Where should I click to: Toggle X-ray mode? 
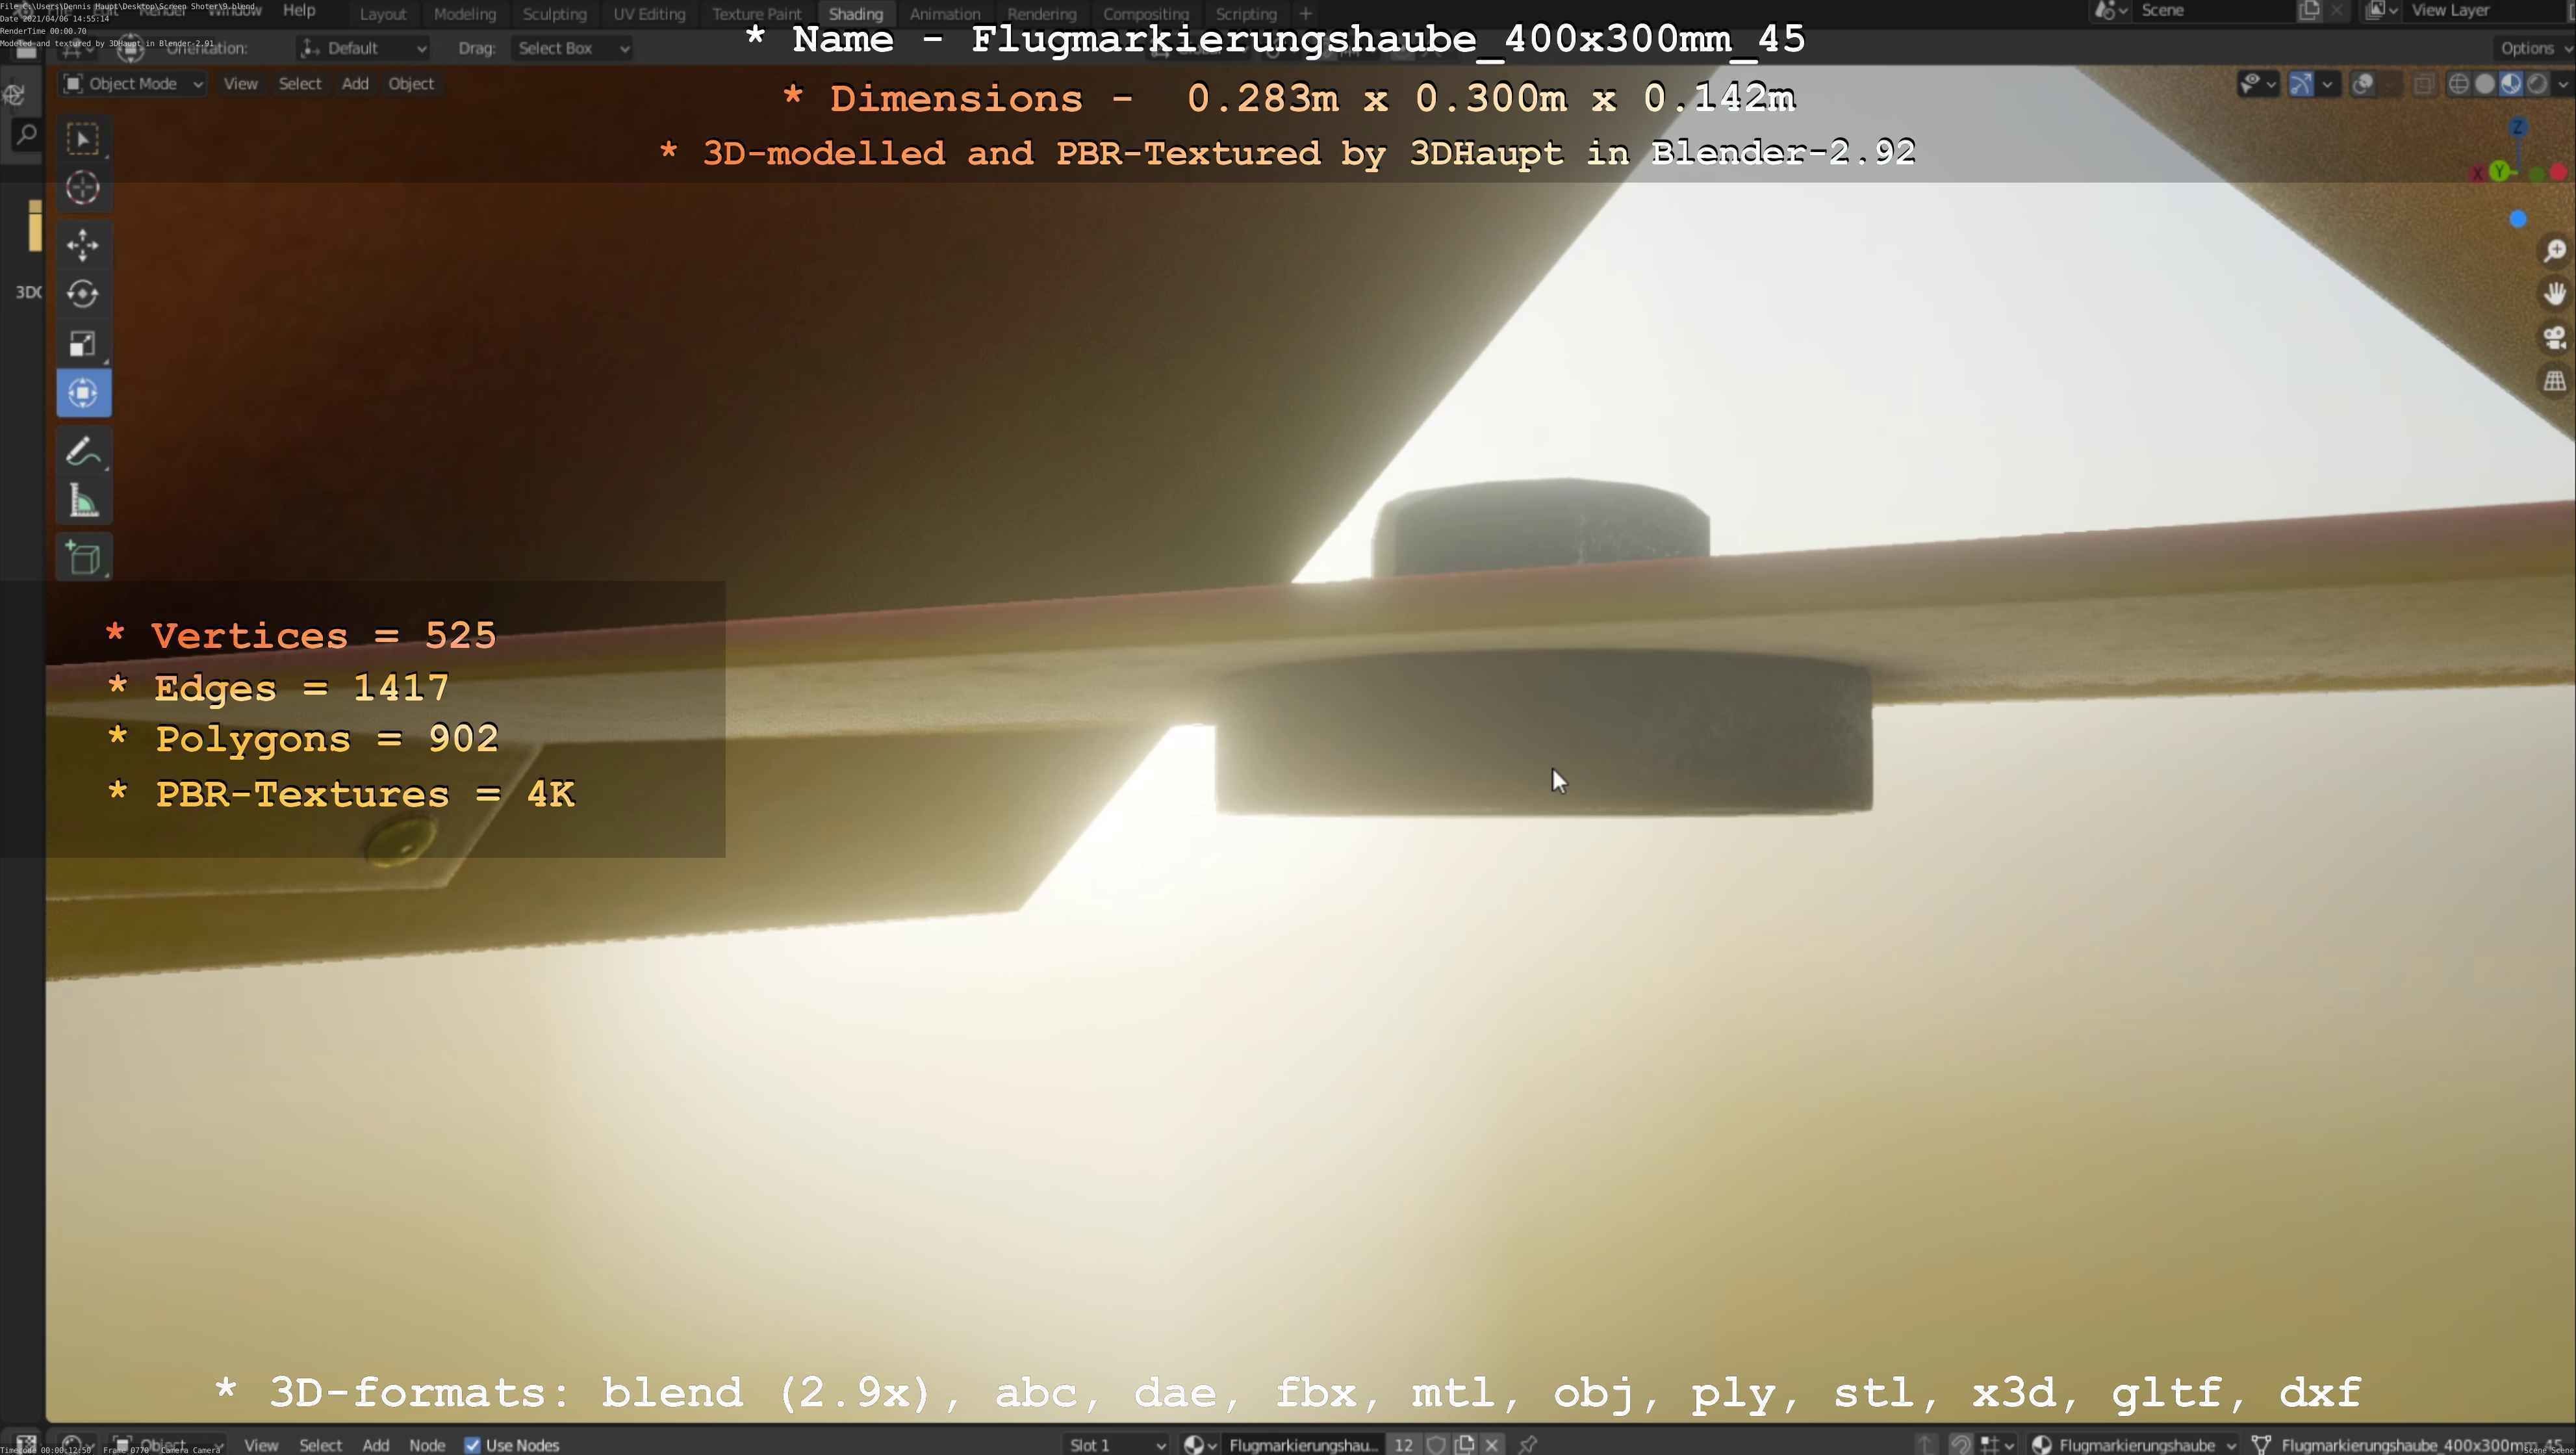coord(2423,84)
